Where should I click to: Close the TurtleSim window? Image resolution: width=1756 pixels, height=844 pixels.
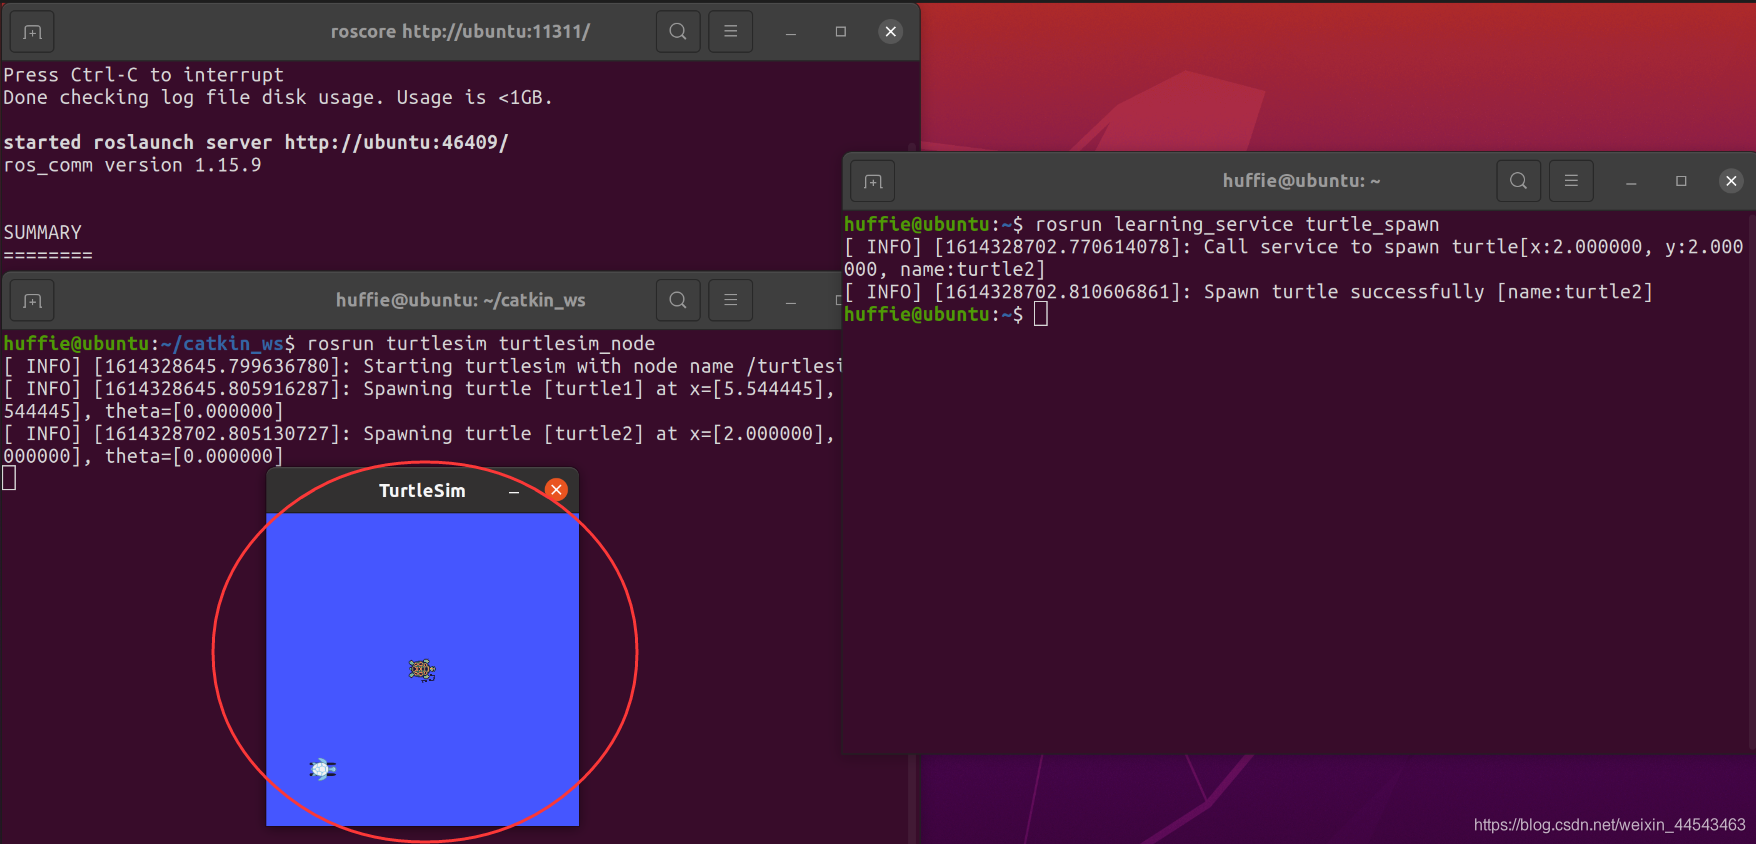[556, 490]
